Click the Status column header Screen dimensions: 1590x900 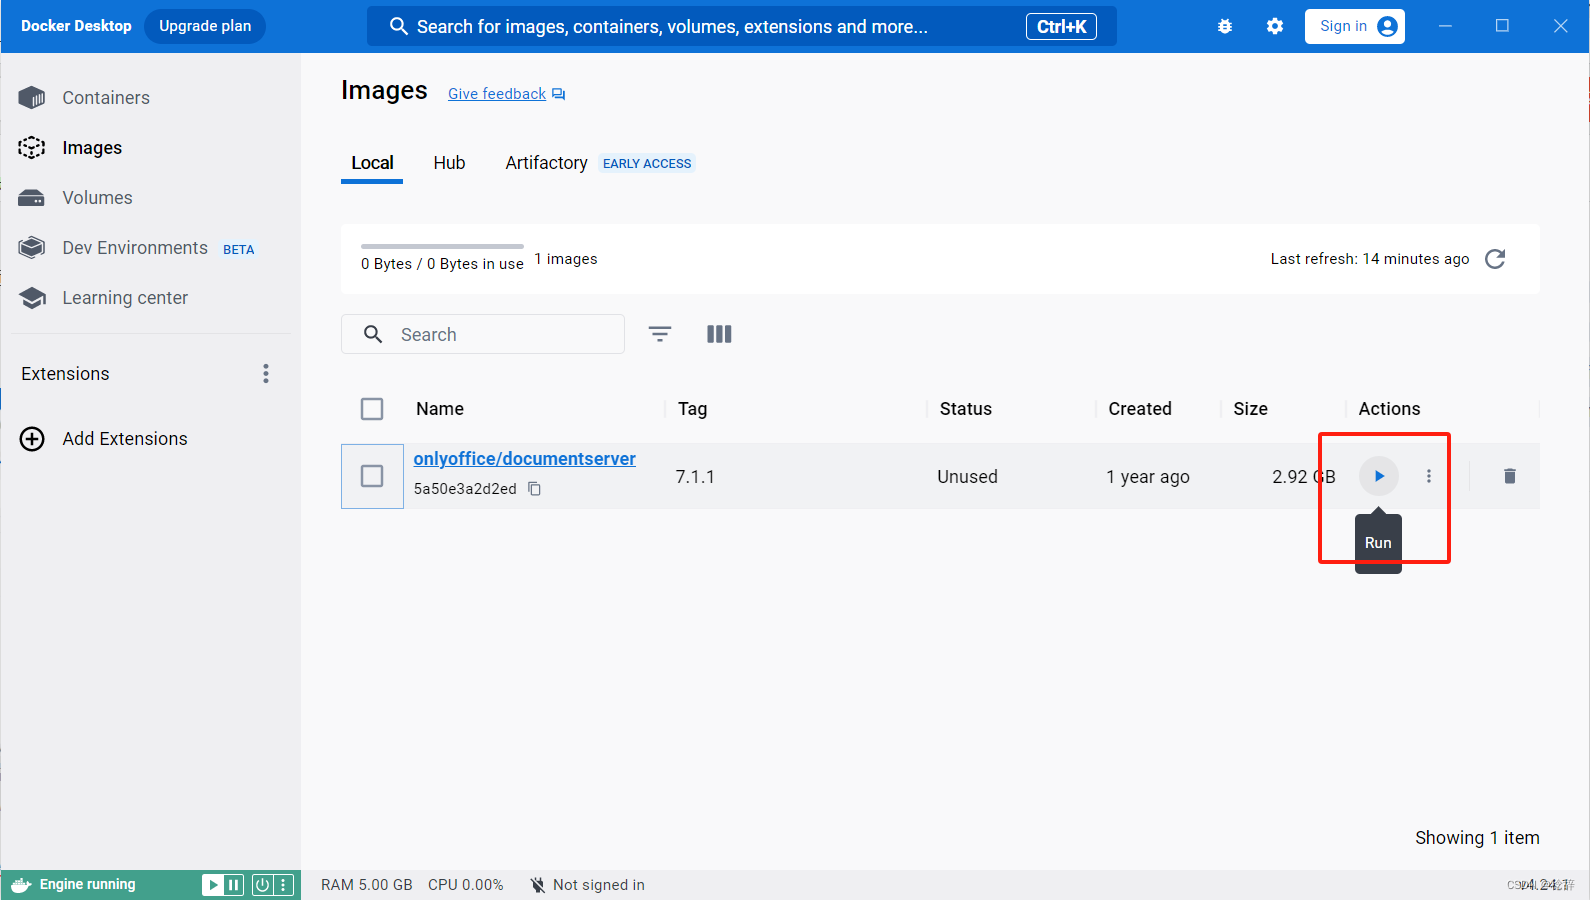coord(966,409)
